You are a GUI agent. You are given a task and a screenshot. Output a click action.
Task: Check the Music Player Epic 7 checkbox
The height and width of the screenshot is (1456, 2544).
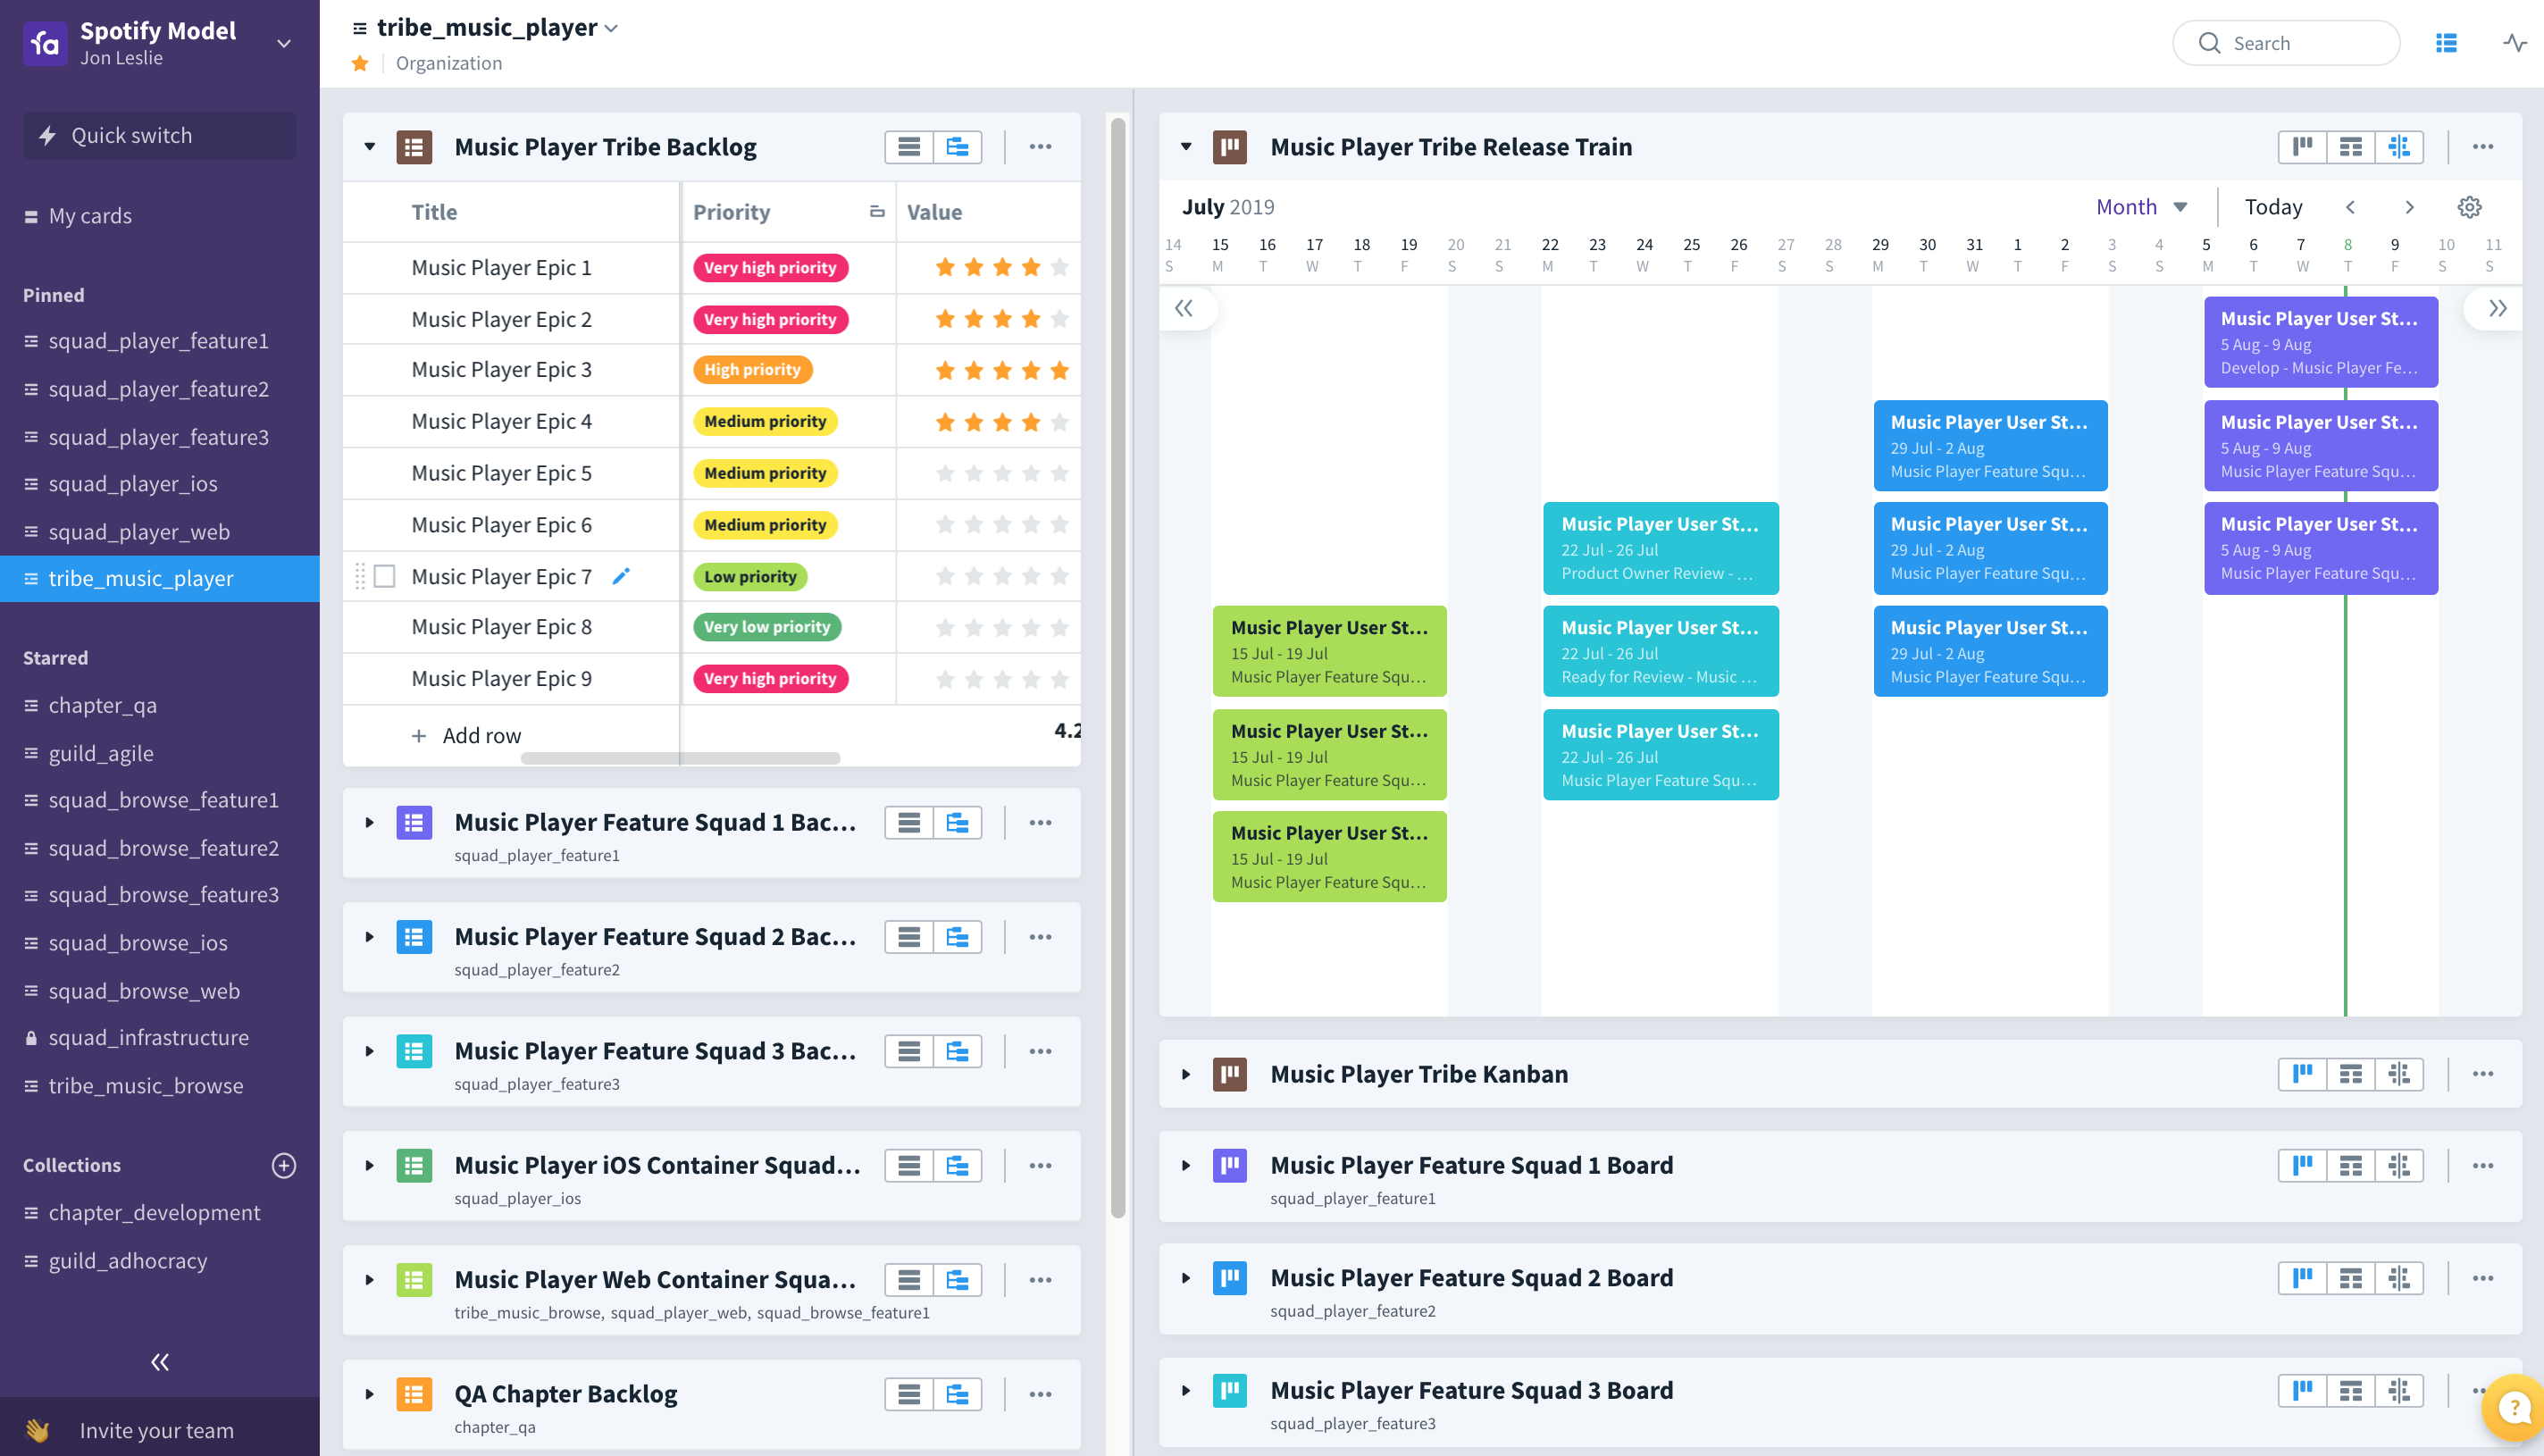pos(384,576)
